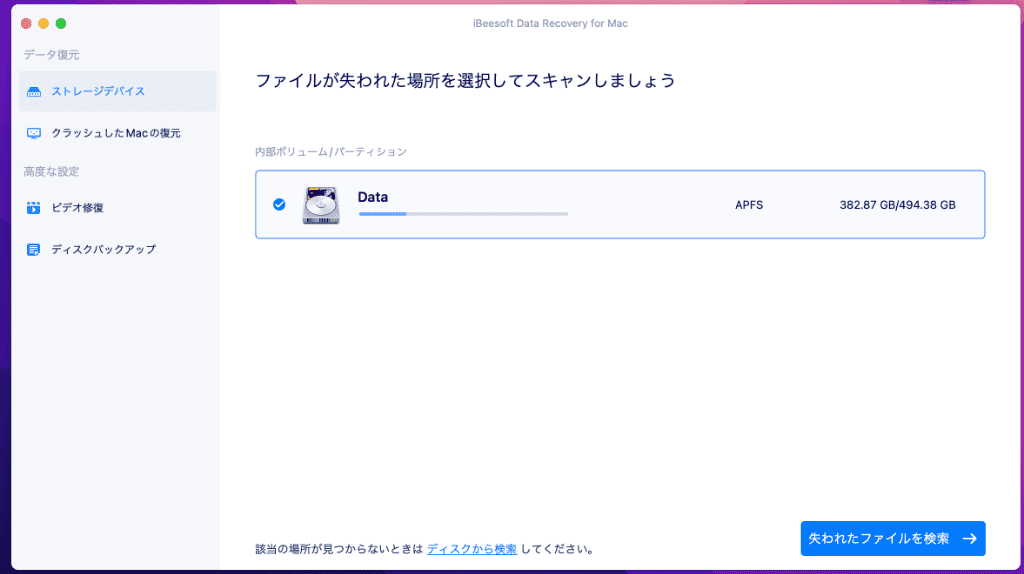Viewport: 1024px width, 574px height.
Task: Click the Data volume usage bar
Action: click(x=463, y=214)
